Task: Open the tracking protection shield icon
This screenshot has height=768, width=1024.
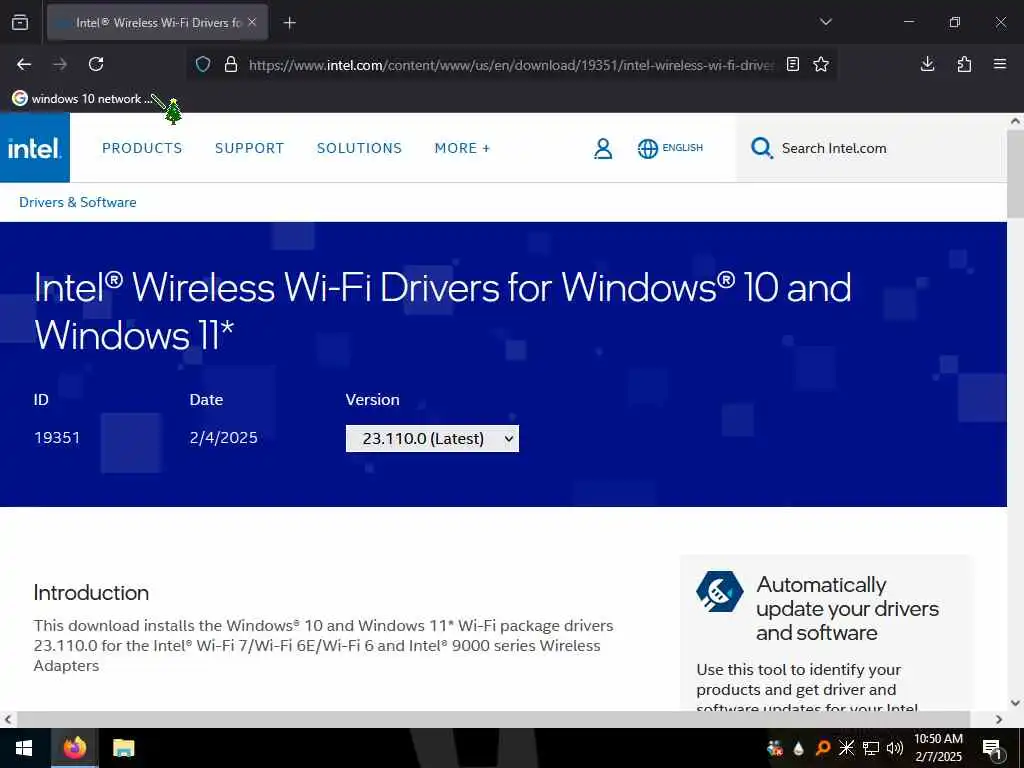Action: click(203, 64)
